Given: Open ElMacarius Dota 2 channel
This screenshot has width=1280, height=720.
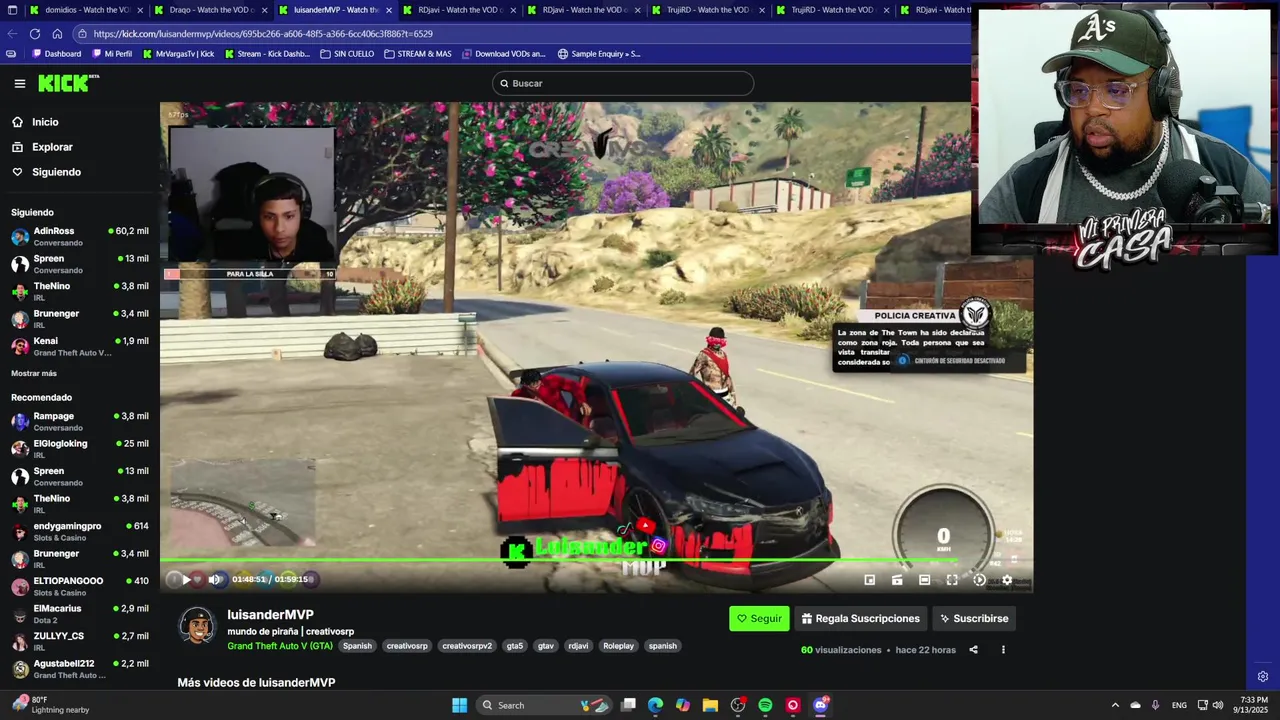Looking at the screenshot, I should click(79, 613).
